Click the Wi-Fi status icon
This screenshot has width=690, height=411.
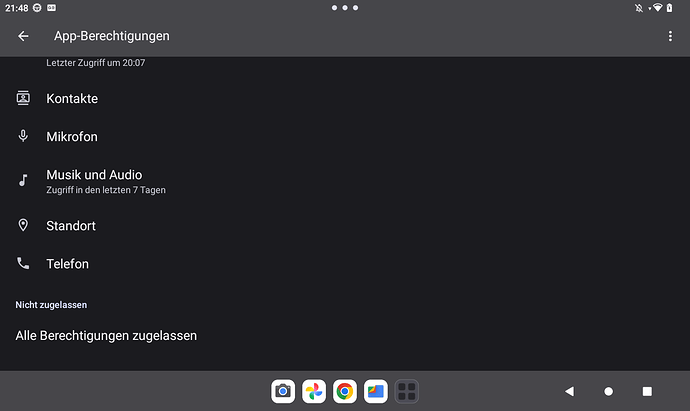click(x=657, y=7)
